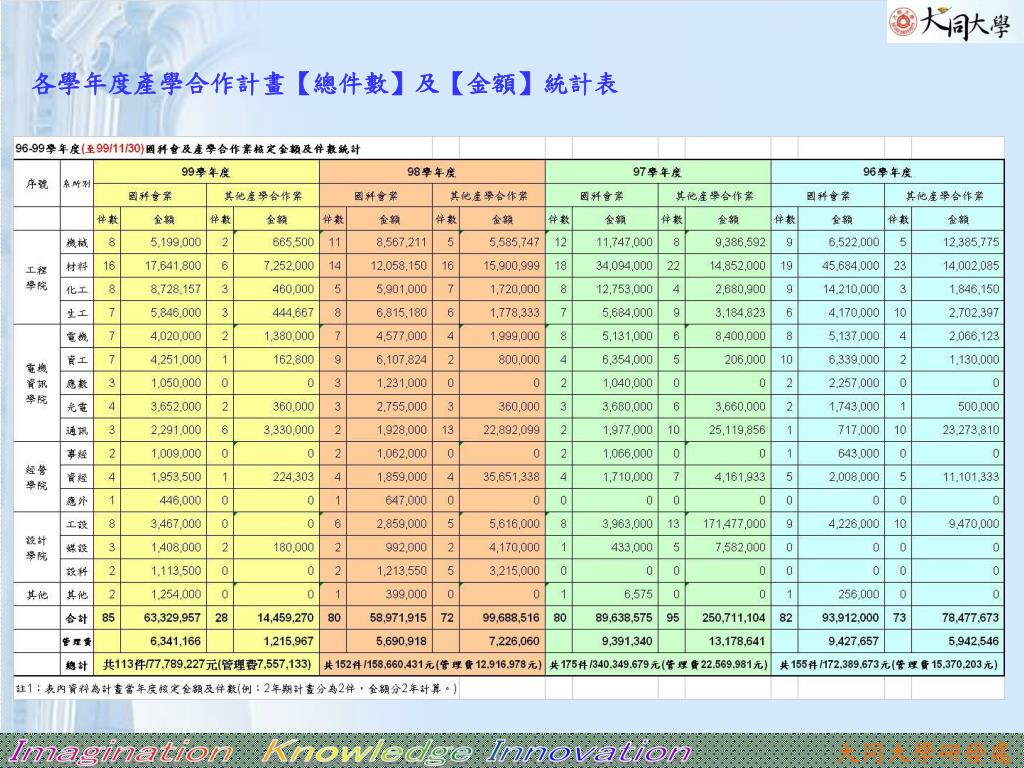
Task: Select cell value 22,892,099
Action: click(511, 430)
